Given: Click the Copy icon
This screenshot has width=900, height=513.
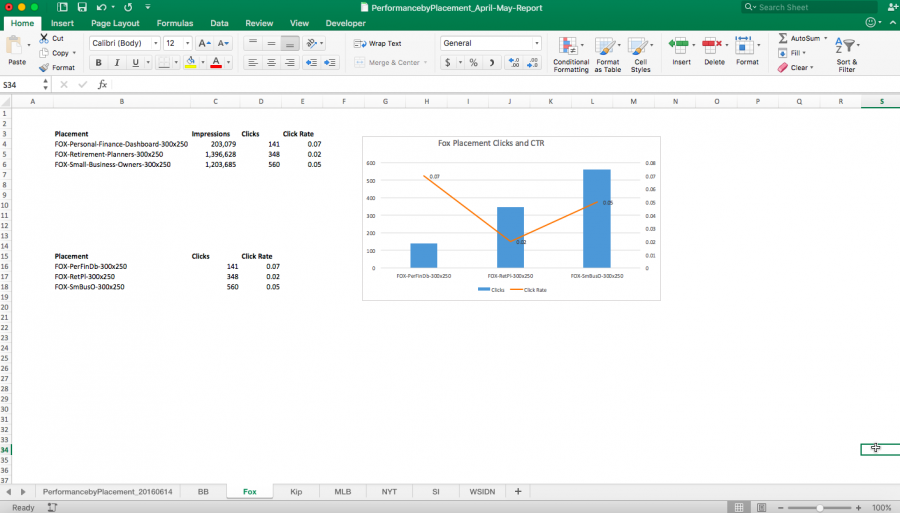Looking at the screenshot, I should (44, 53).
